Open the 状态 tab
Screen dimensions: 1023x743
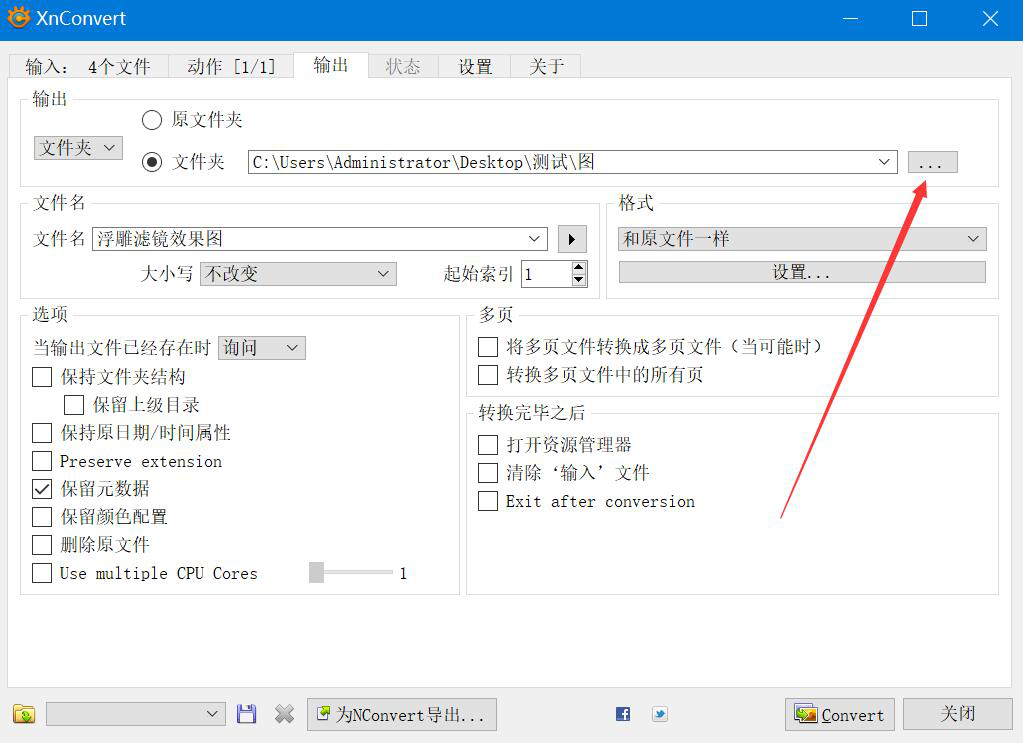[x=403, y=67]
